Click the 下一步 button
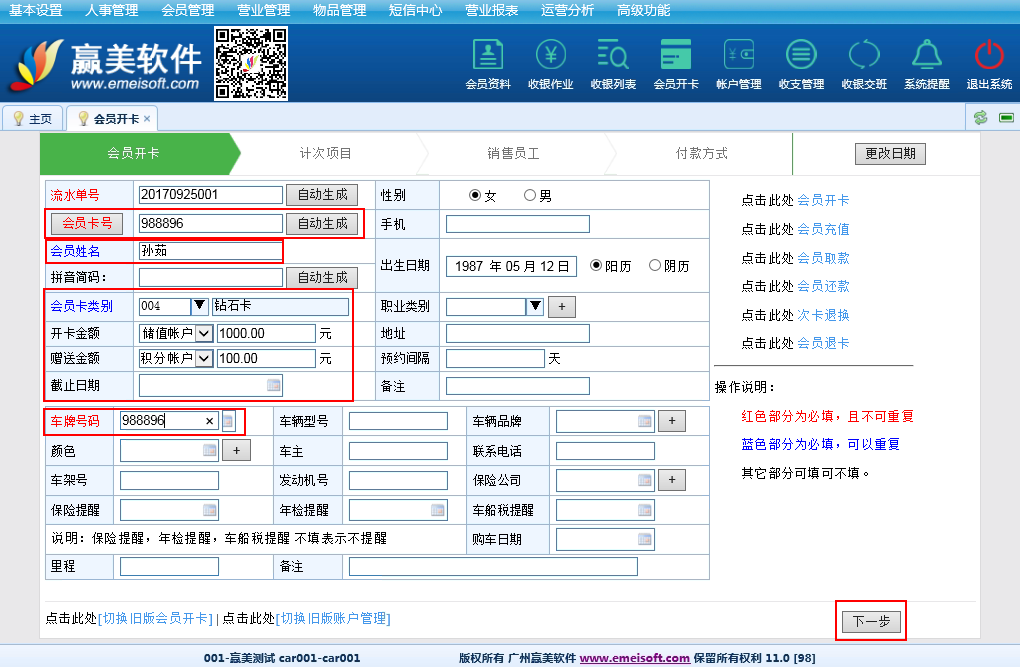The image size is (1020, 667). (870, 621)
